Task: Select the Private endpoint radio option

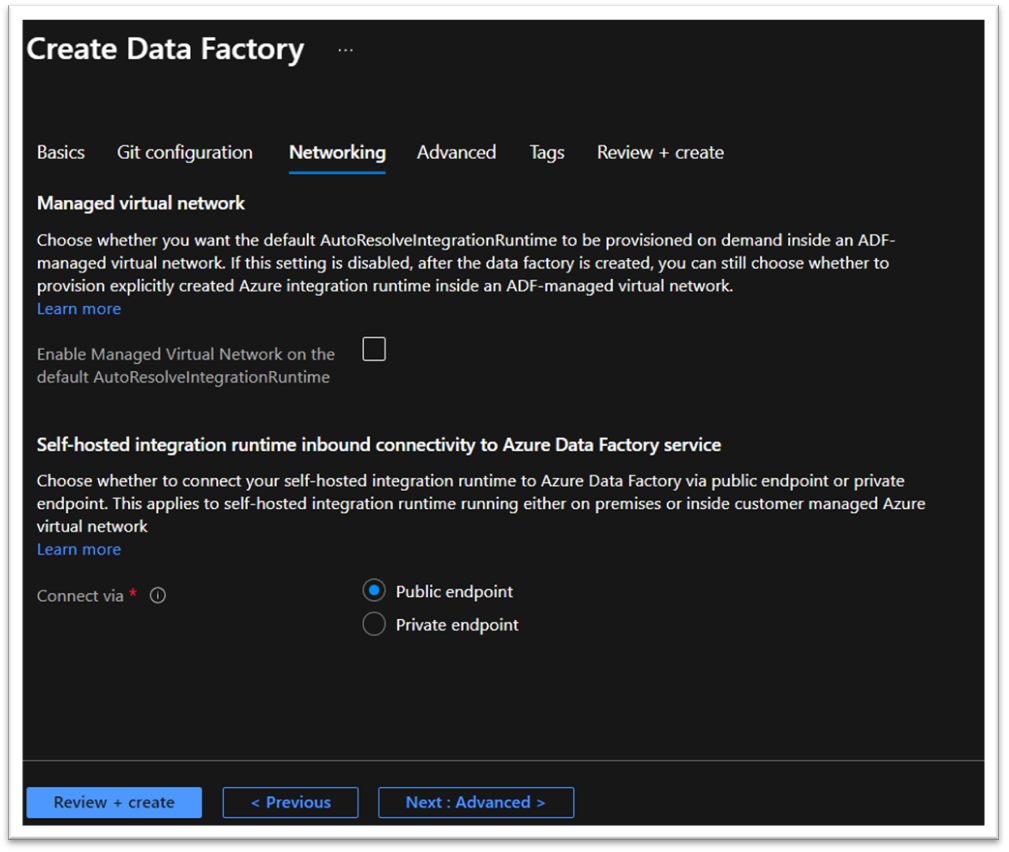Action: [374, 624]
